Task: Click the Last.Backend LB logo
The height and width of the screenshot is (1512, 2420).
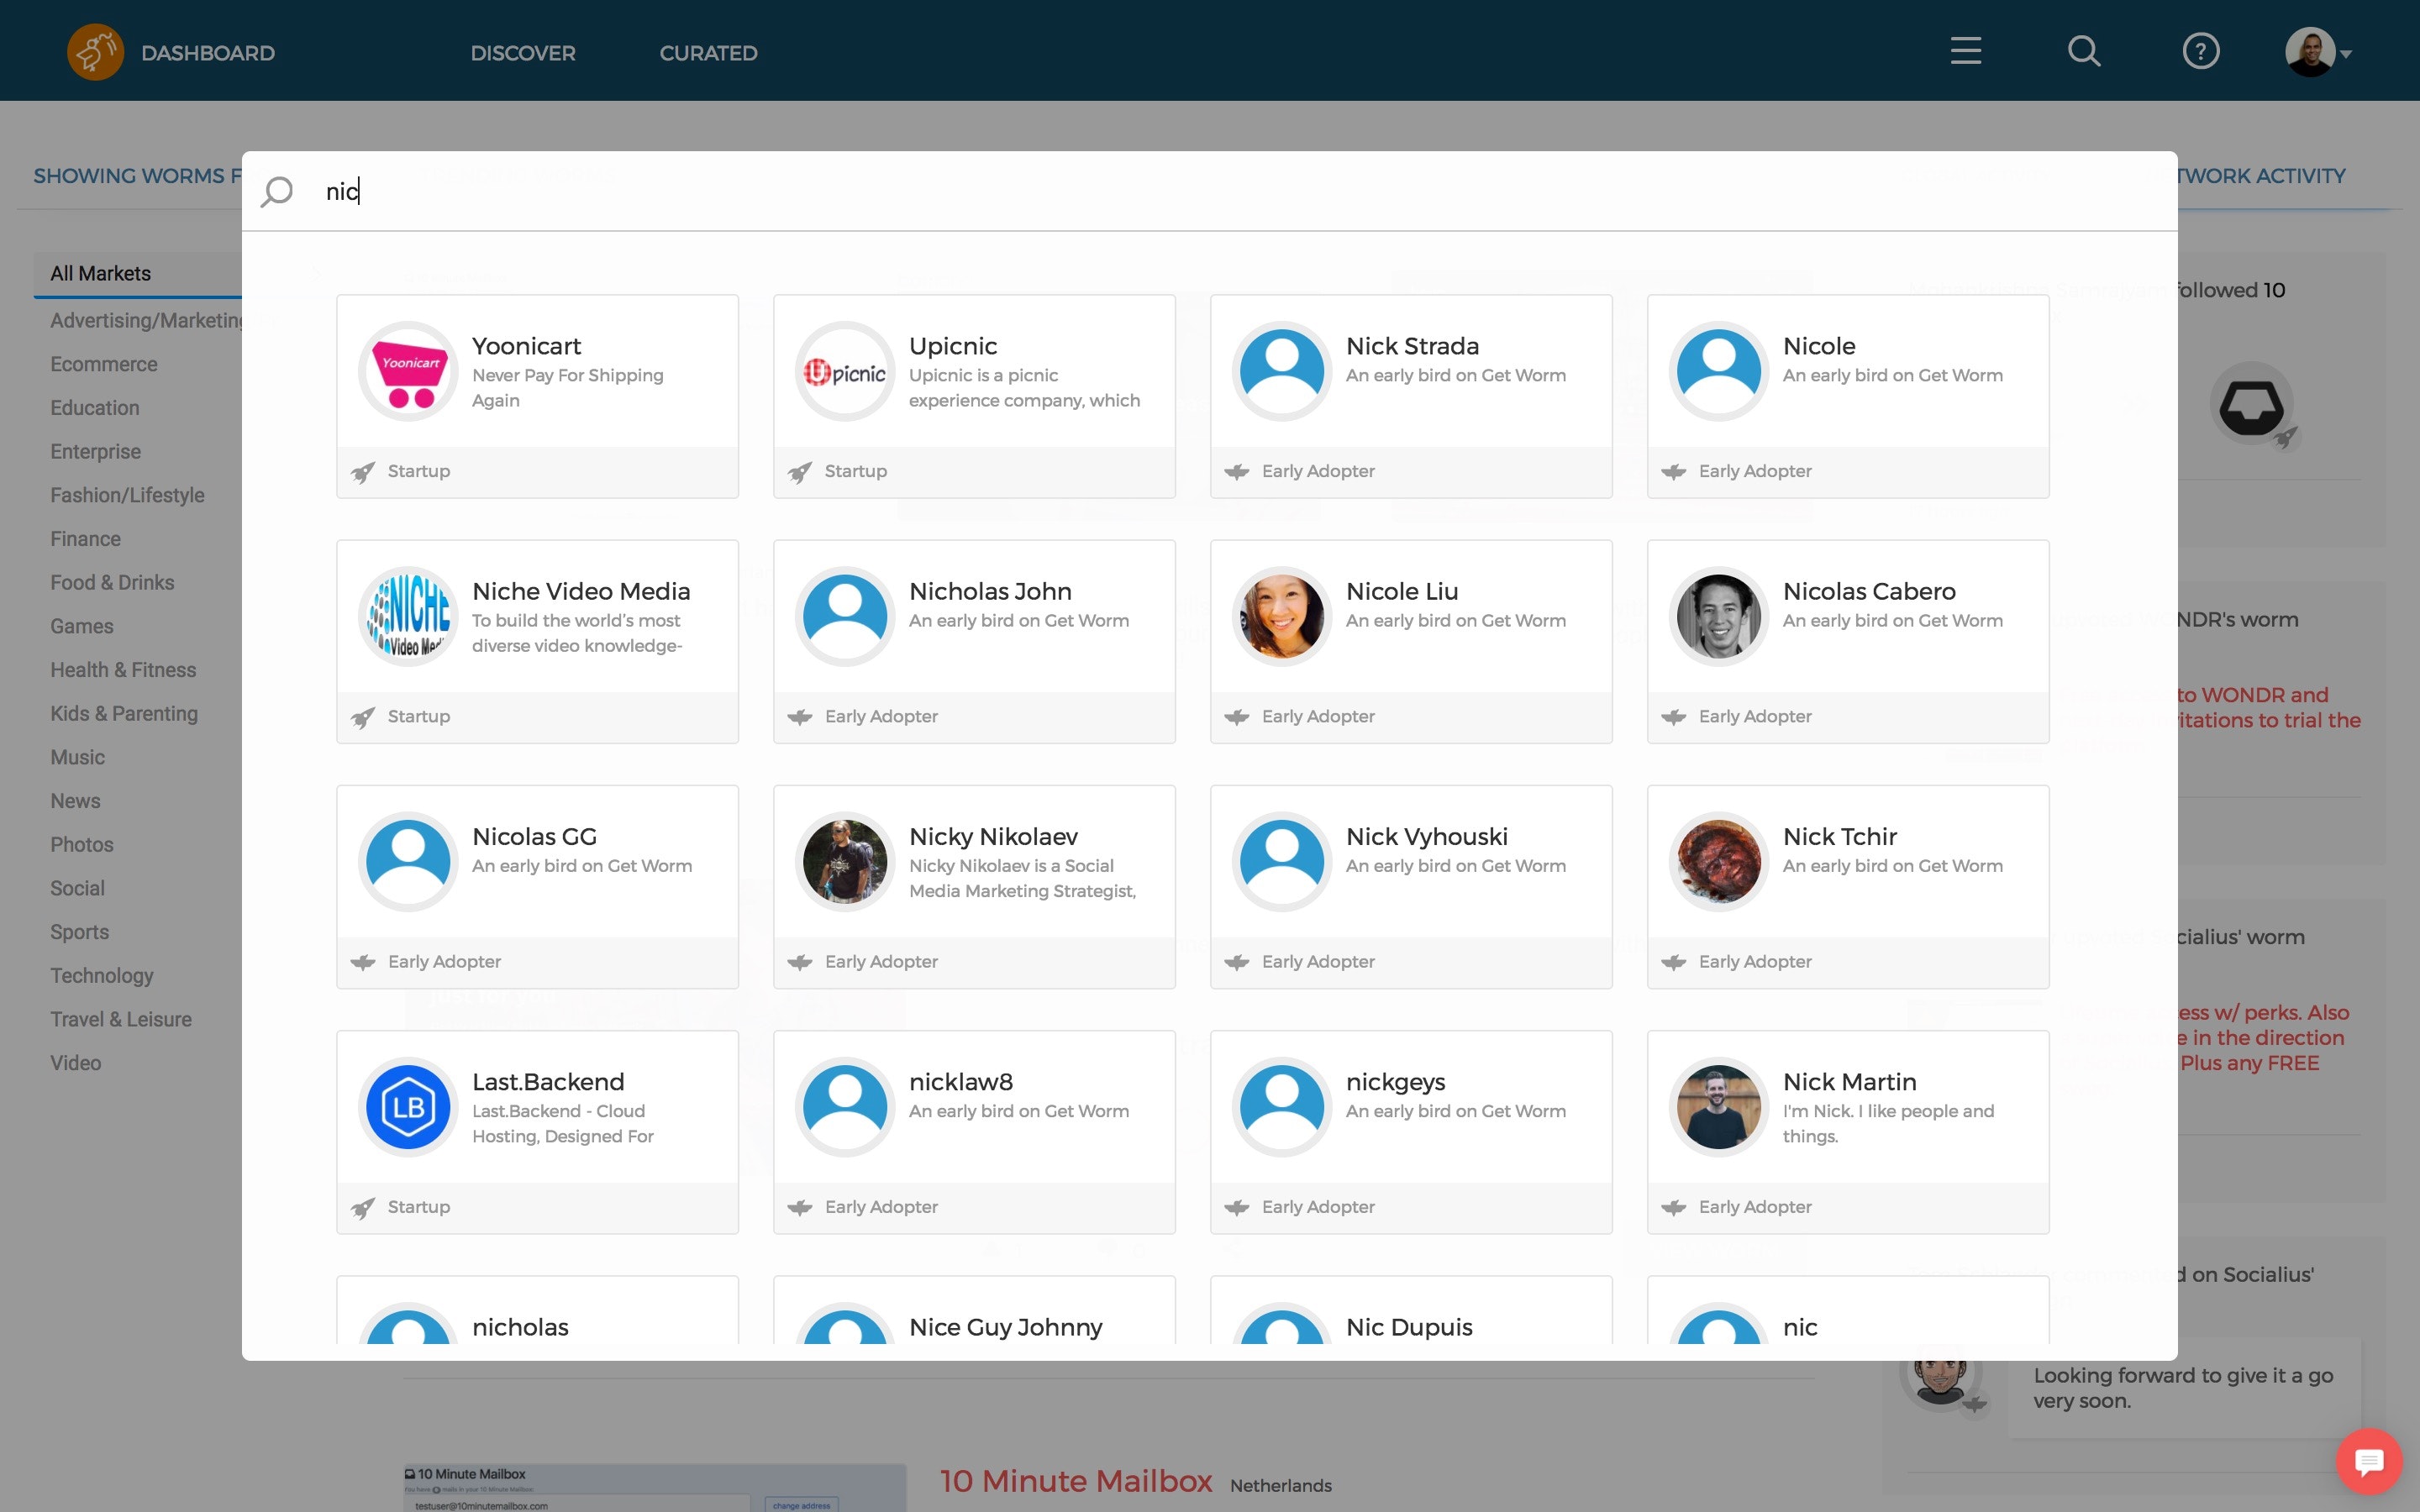Action: 408,1107
